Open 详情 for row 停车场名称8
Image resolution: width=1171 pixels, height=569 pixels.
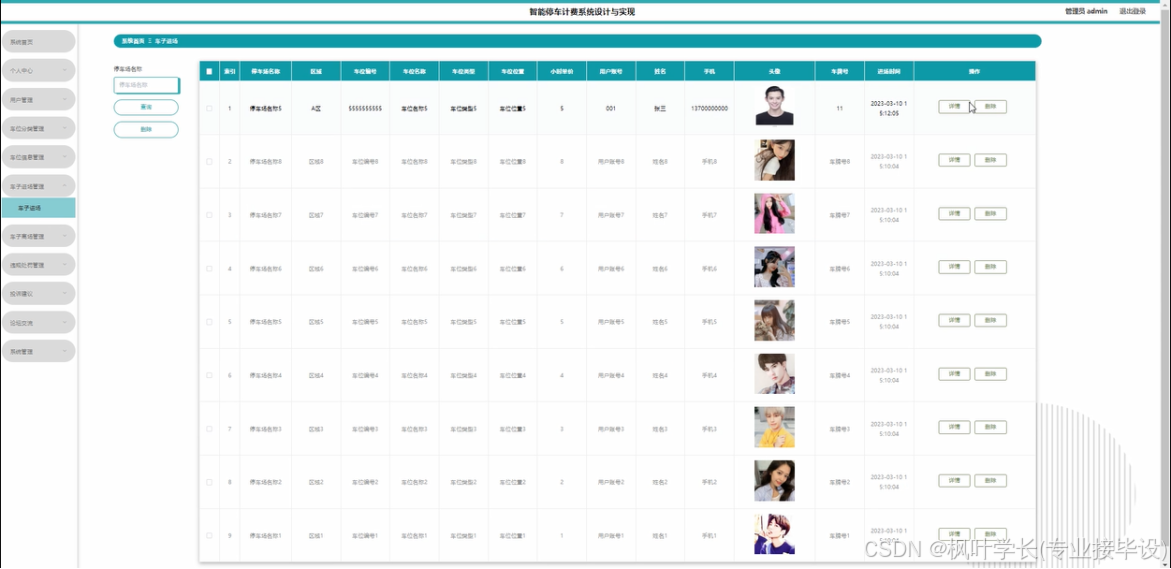tap(954, 160)
